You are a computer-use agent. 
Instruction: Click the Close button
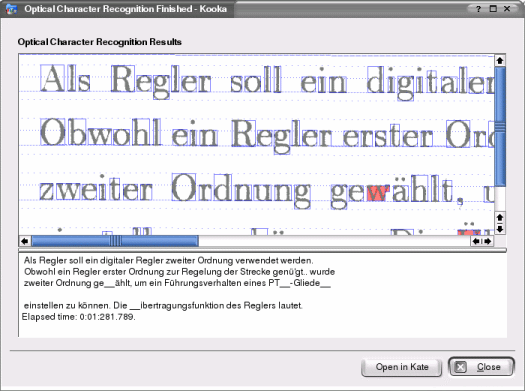(x=481, y=367)
